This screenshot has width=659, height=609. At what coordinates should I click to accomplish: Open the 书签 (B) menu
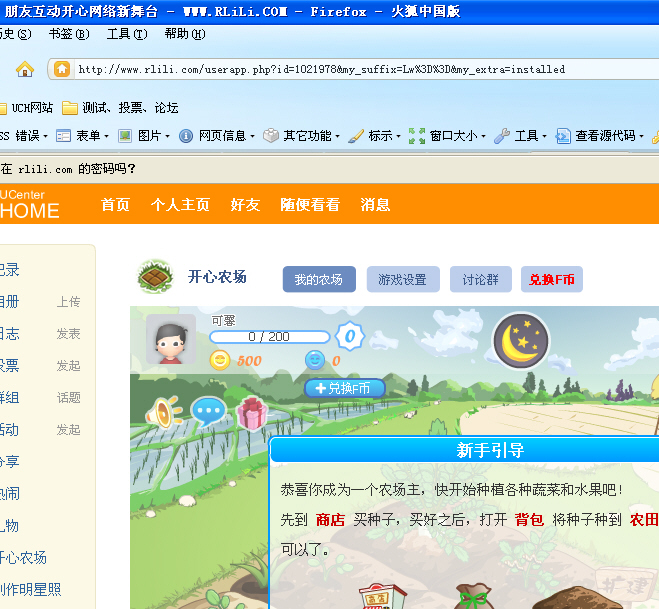pyautogui.click(x=69, y=34)
